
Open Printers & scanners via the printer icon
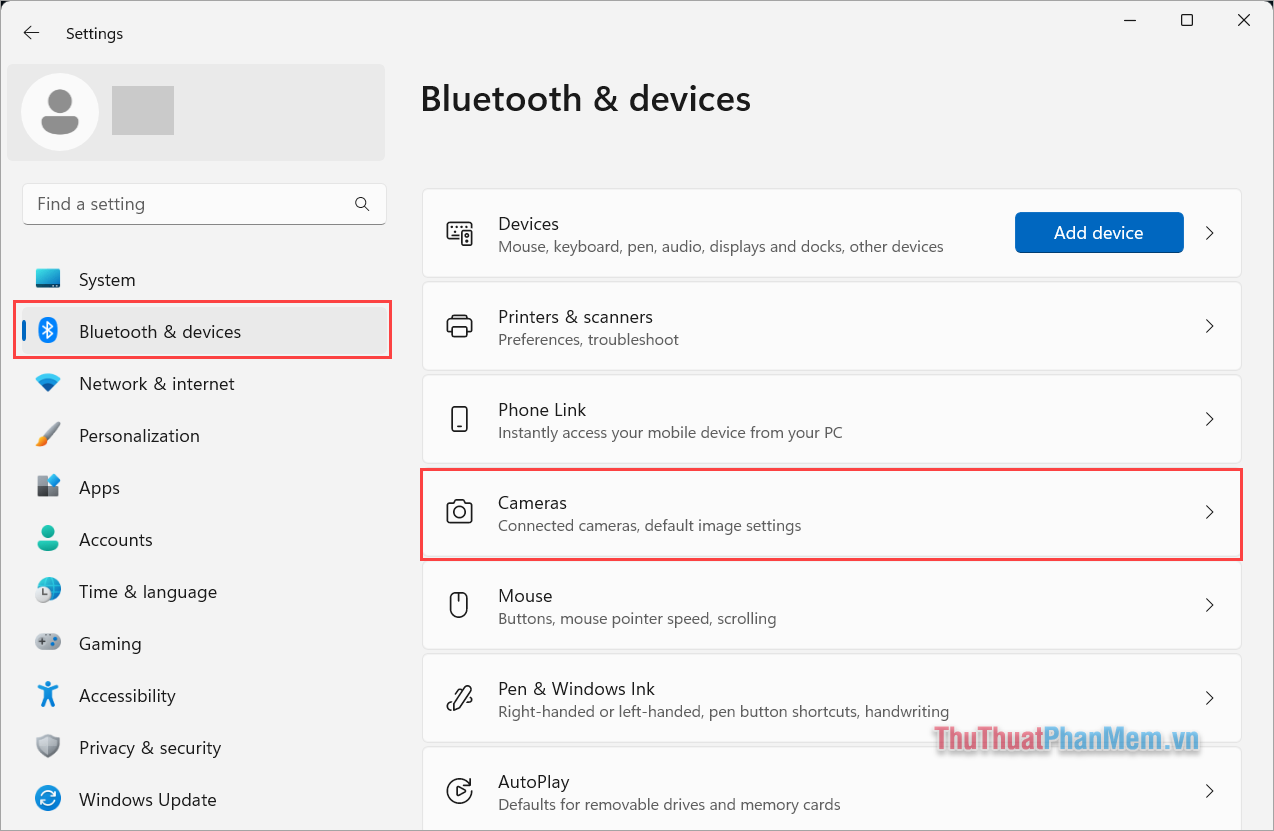pos(459,326)
